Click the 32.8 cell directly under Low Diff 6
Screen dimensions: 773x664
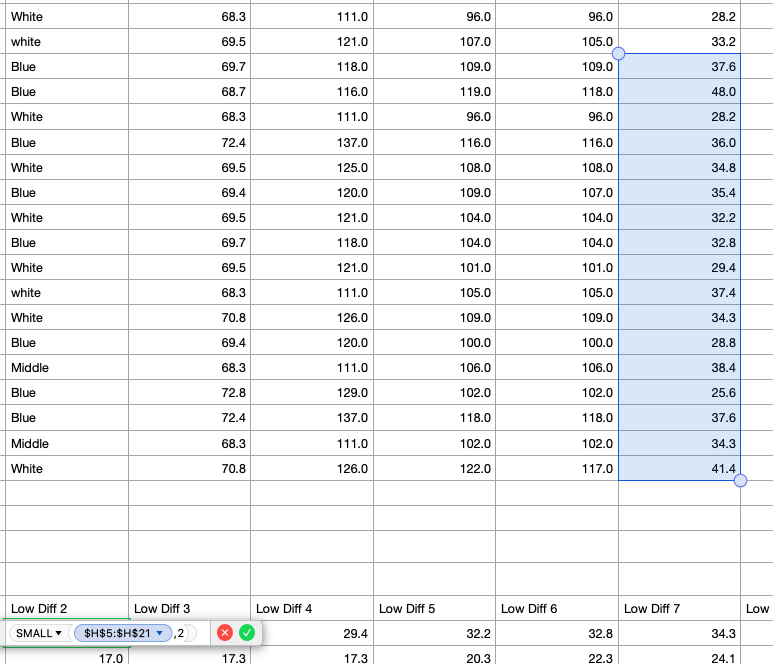tap(557, 633)
